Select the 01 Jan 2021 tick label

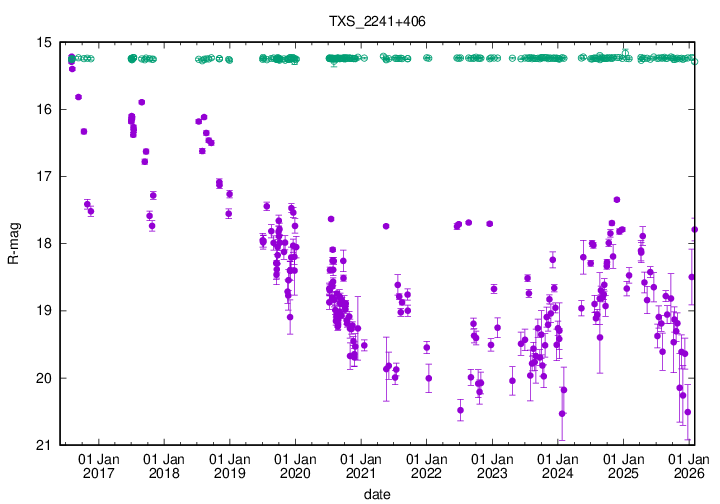[x=361, y=466]
